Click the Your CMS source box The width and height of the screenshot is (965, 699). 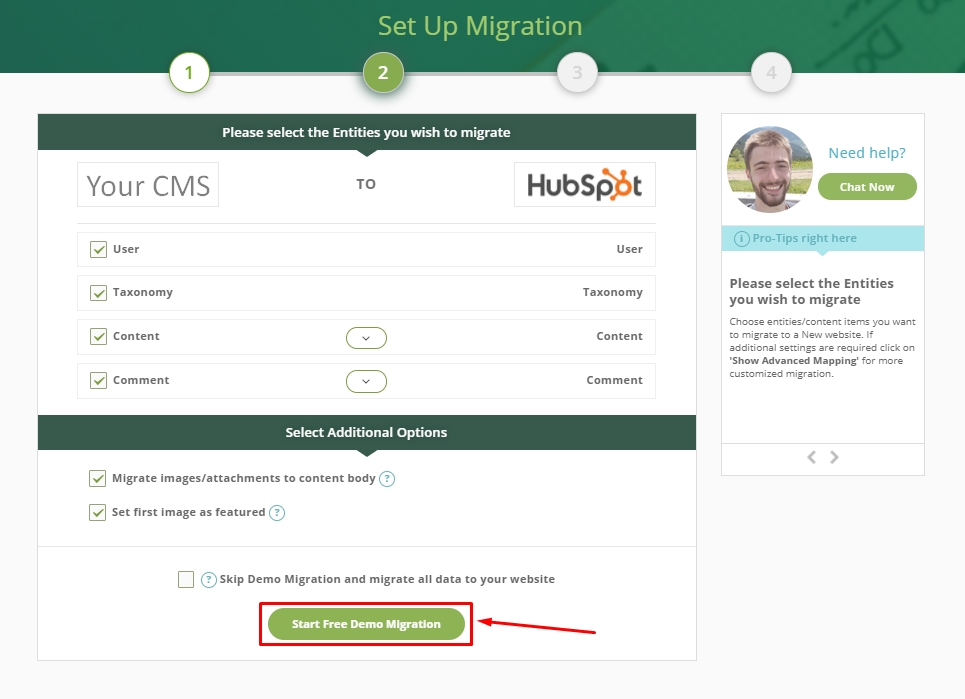coord(148,185)
